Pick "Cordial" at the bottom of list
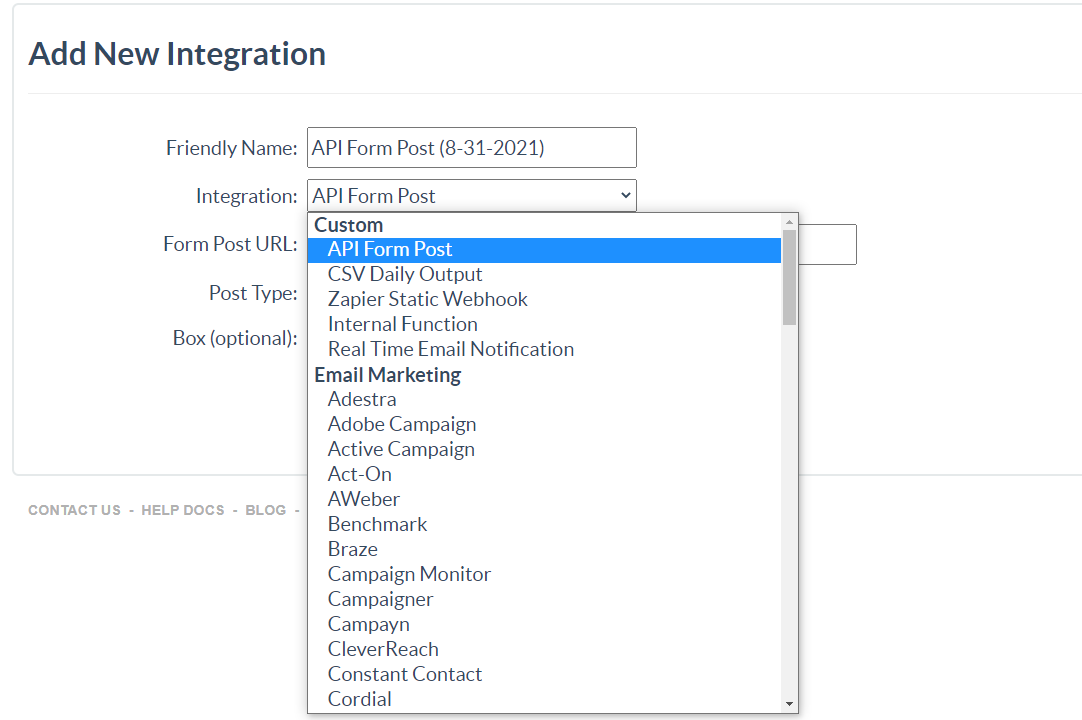1082x720 pixels. (359, 698)
